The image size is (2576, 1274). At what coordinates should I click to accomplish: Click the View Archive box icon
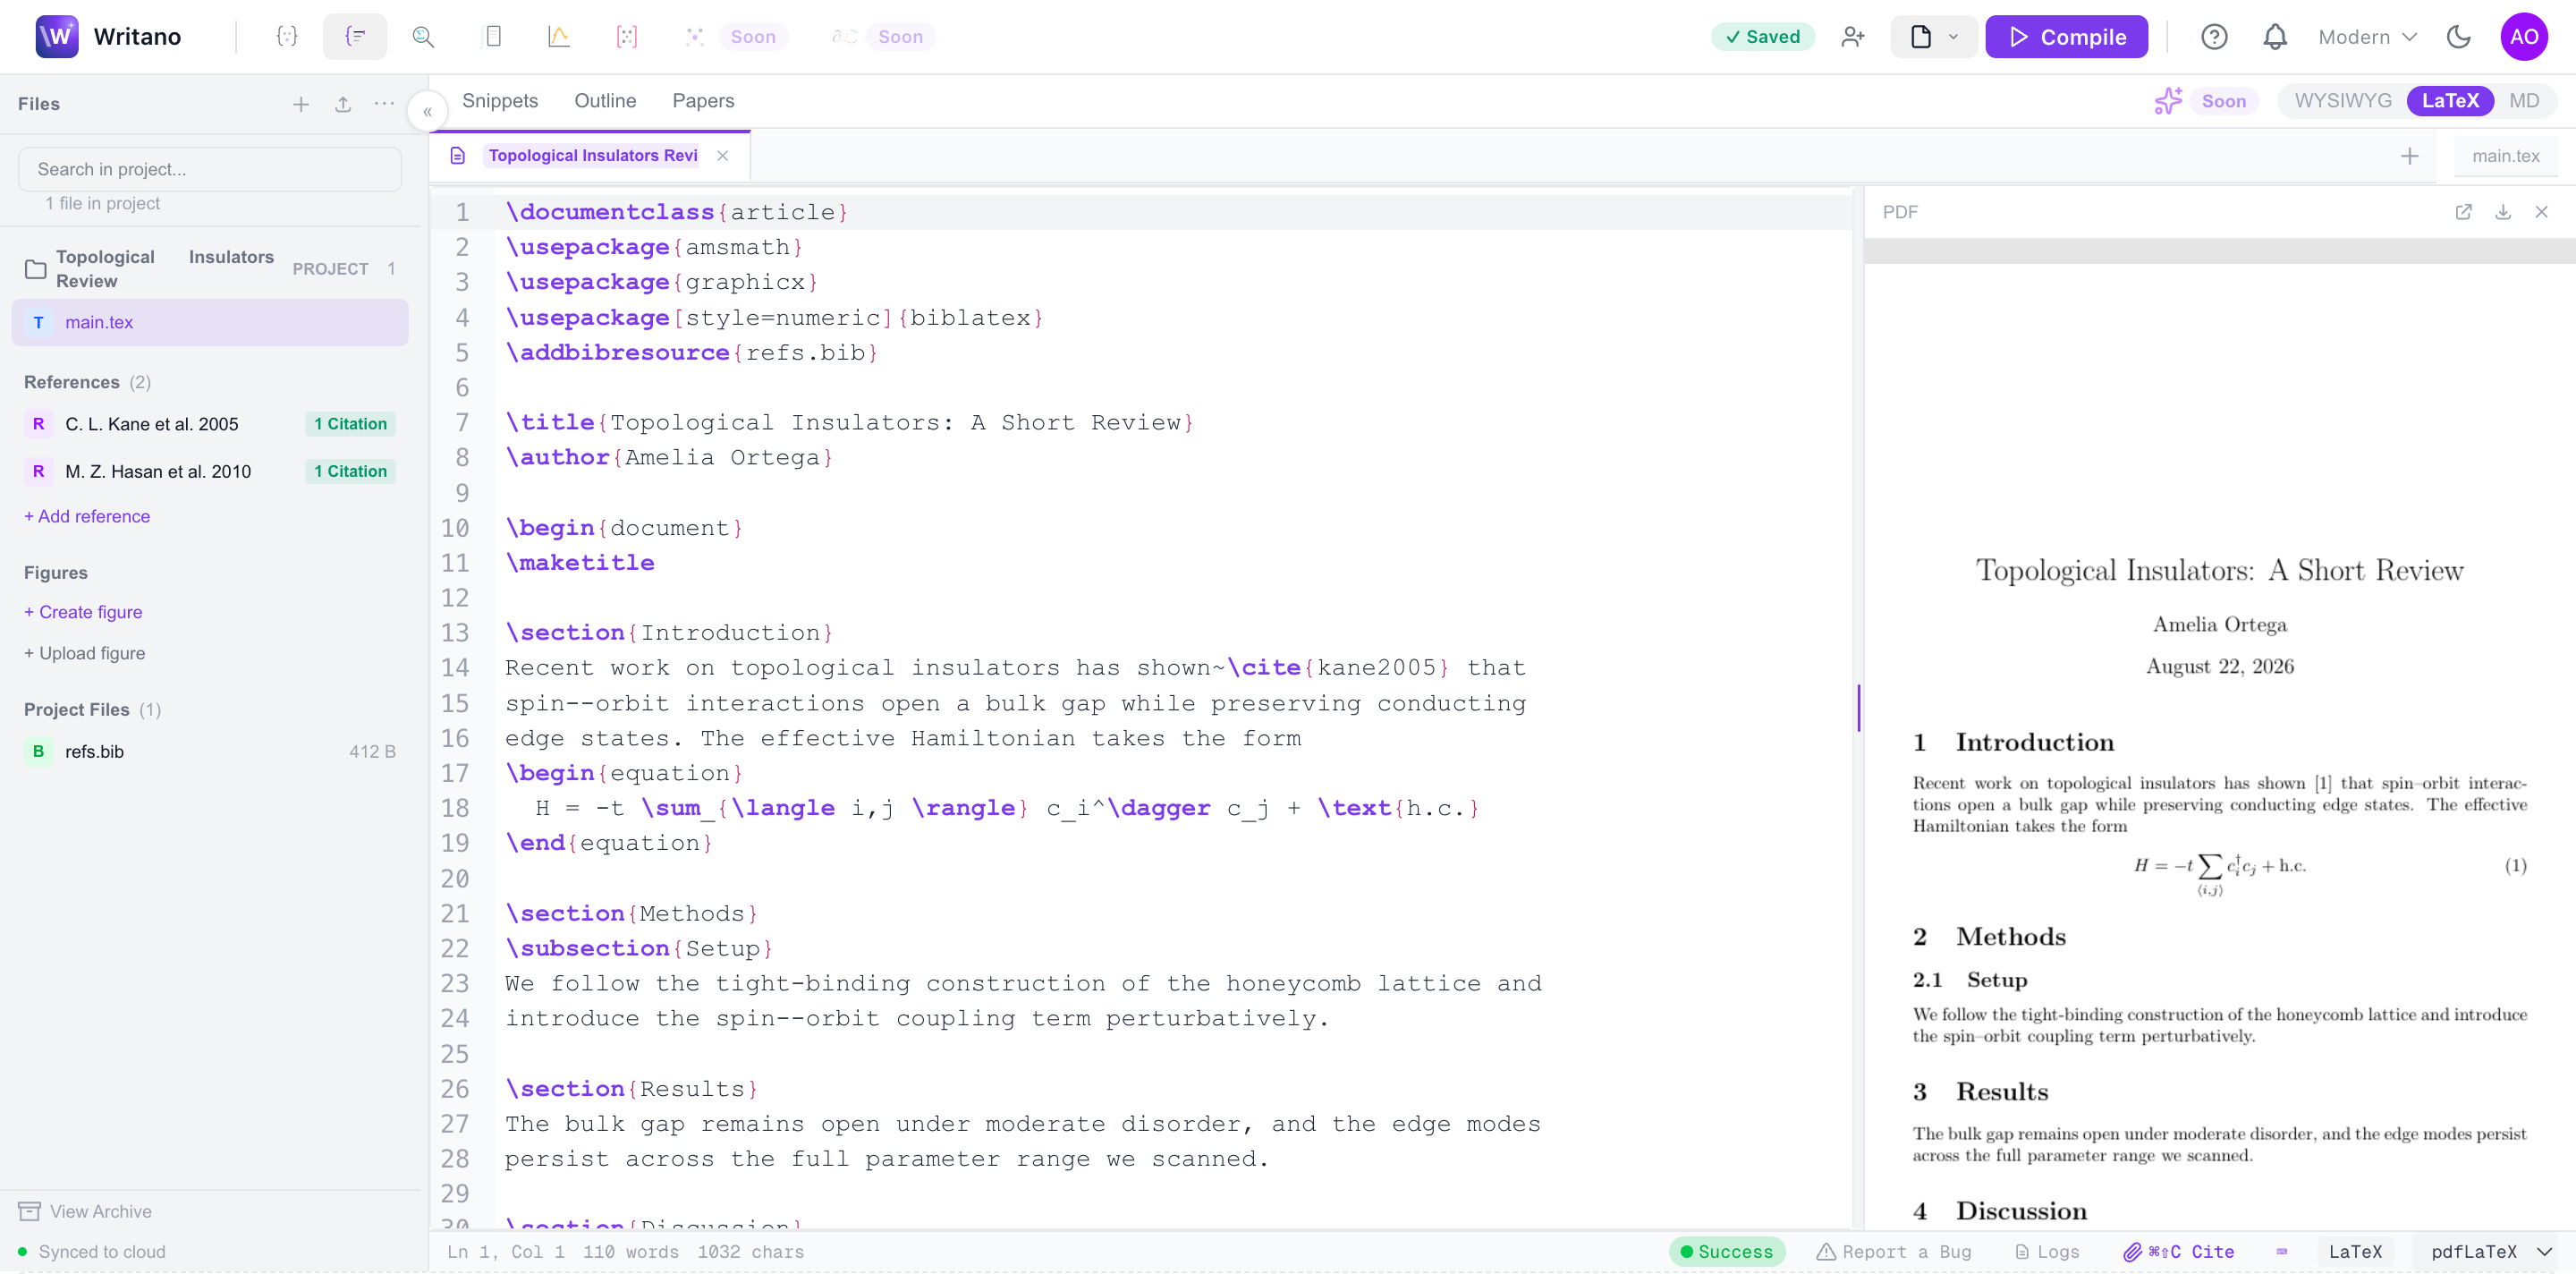click(x=30, y=1211)
